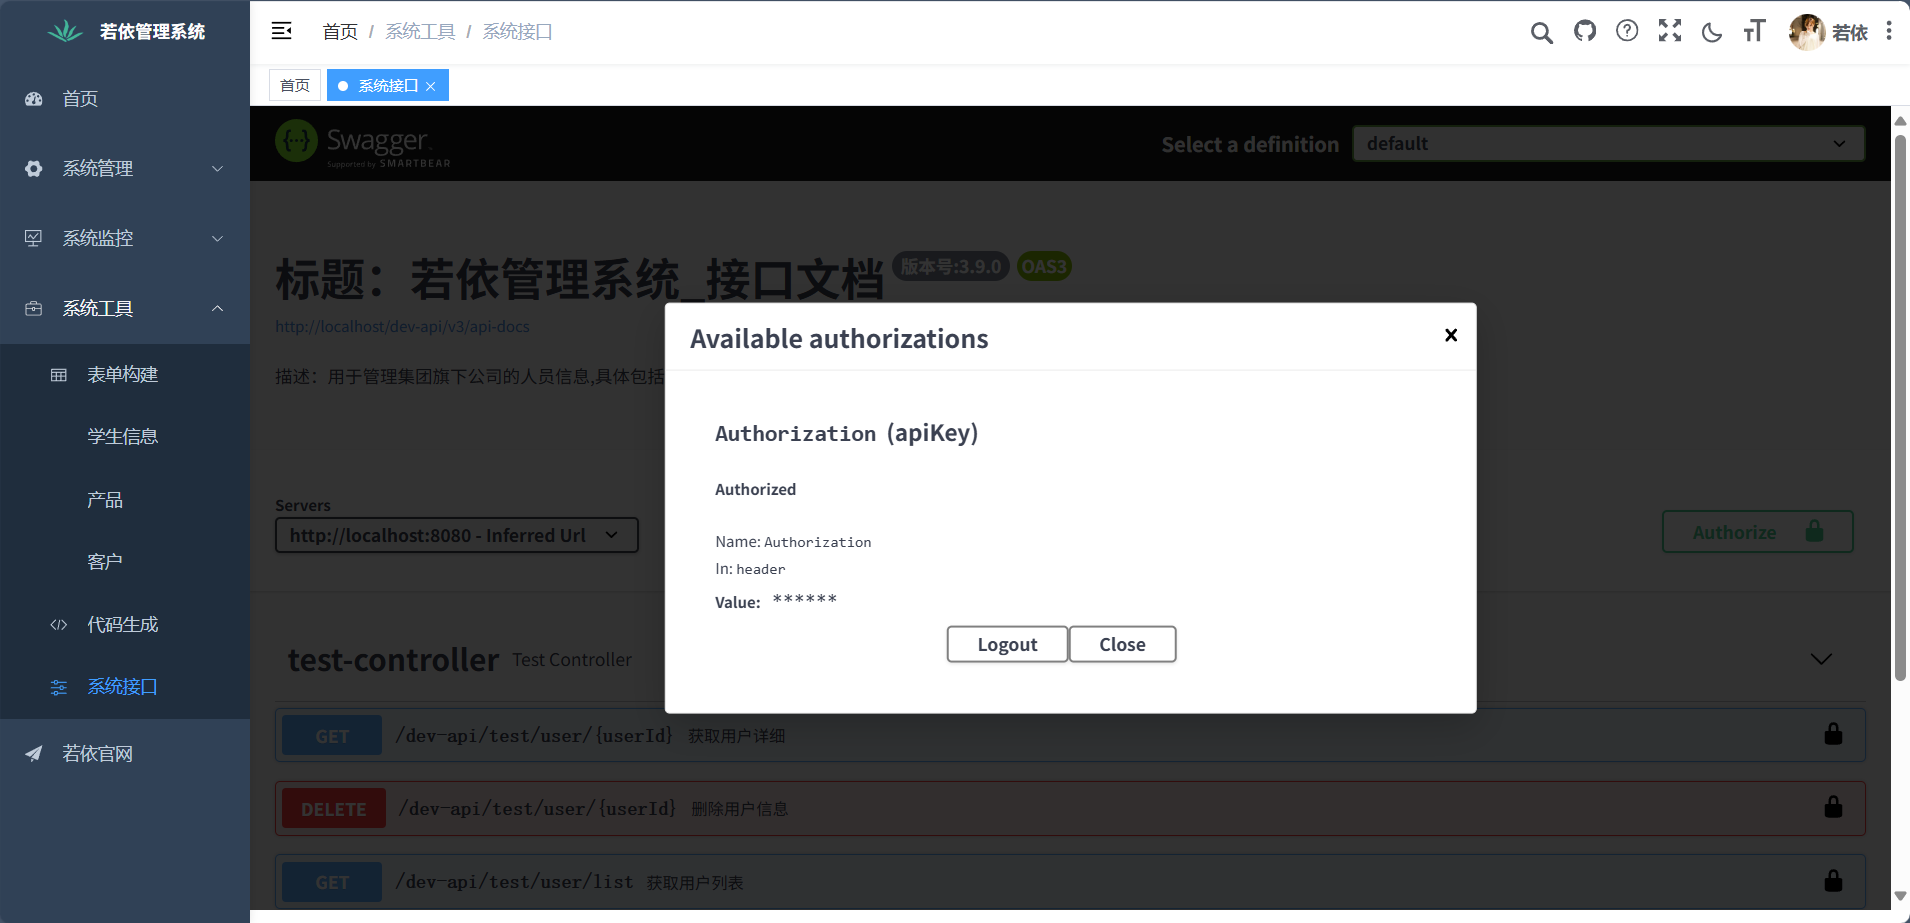1910x923 pixels.
Task: Toggle fullscreen mode icon
Action: tap(1670, 31)
